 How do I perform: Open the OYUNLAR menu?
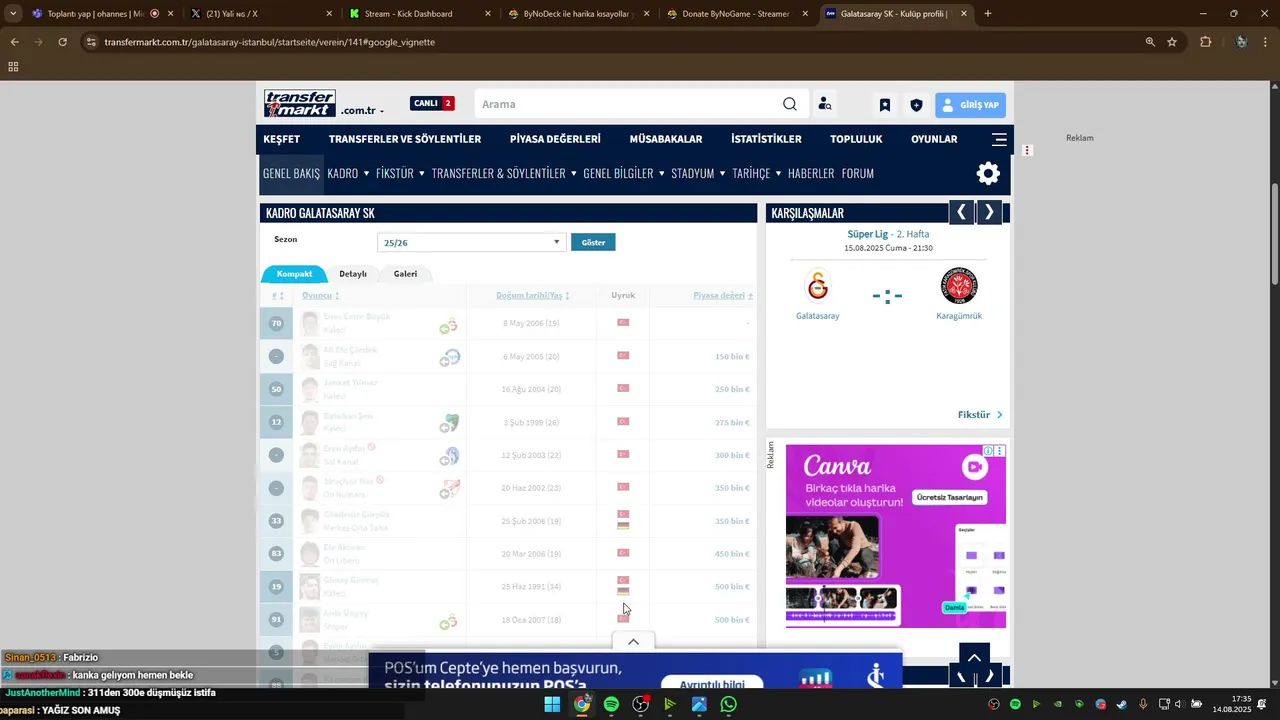point(934,139)
